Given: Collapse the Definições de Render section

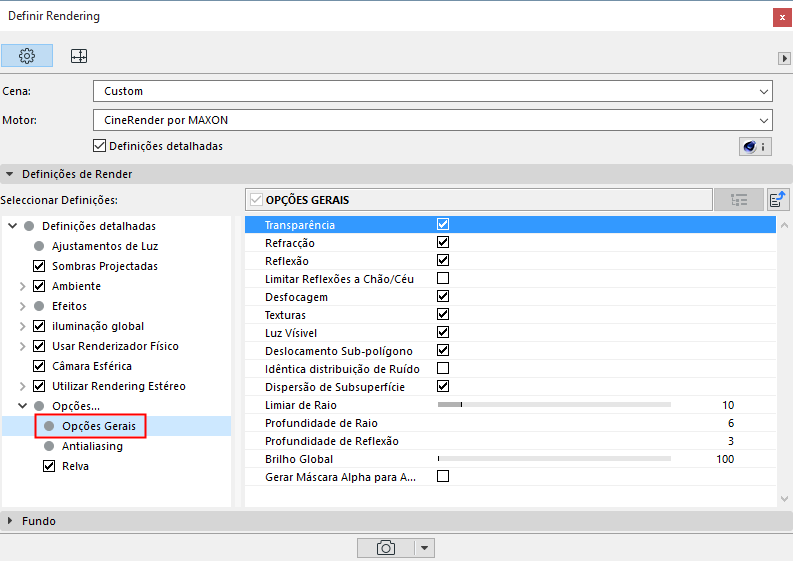Looking at the screenshot, I should tap(10, 174).
